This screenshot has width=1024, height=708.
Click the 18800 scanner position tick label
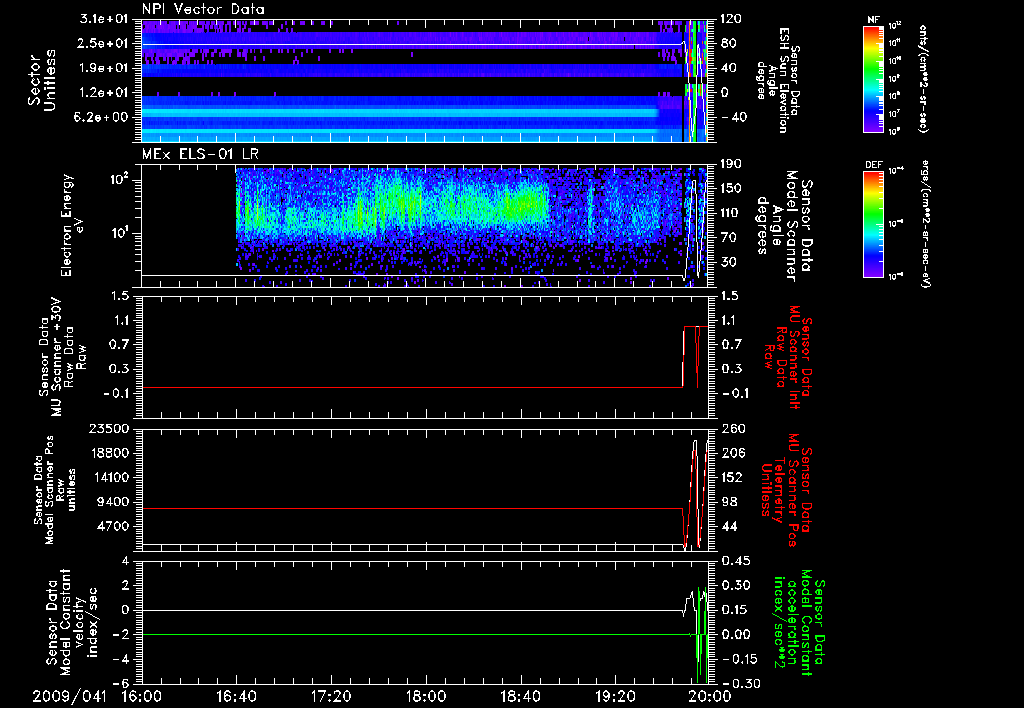pyautogui.click(x=109, y=453)
